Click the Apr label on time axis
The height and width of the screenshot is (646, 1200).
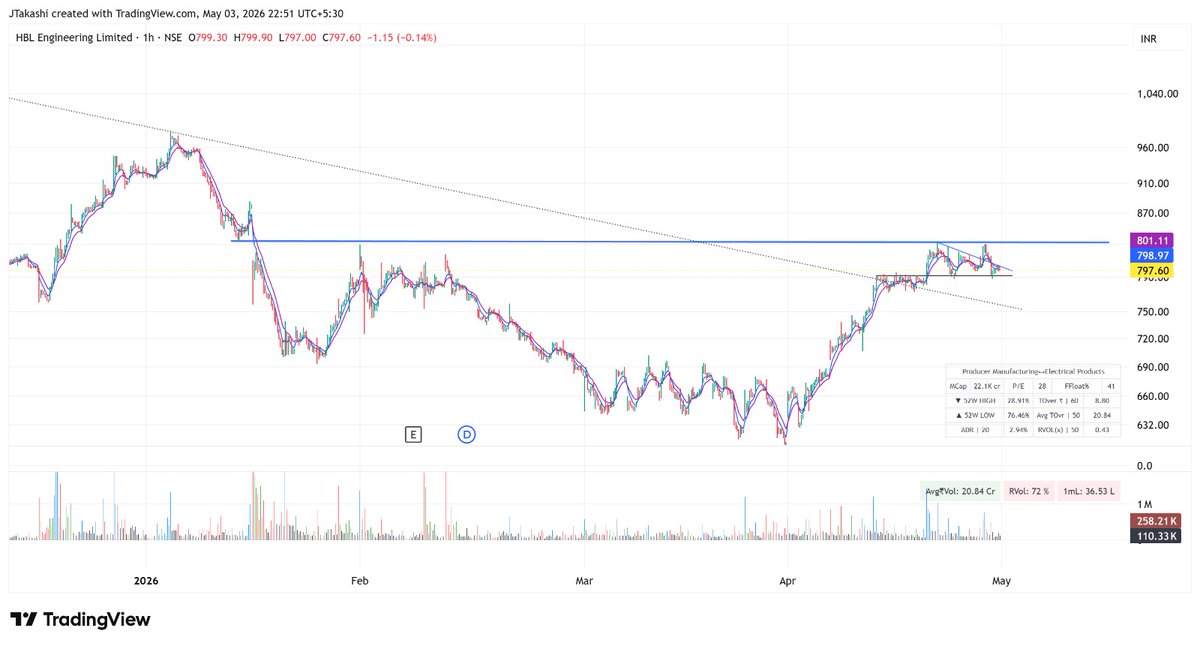(x=787, y=580)
